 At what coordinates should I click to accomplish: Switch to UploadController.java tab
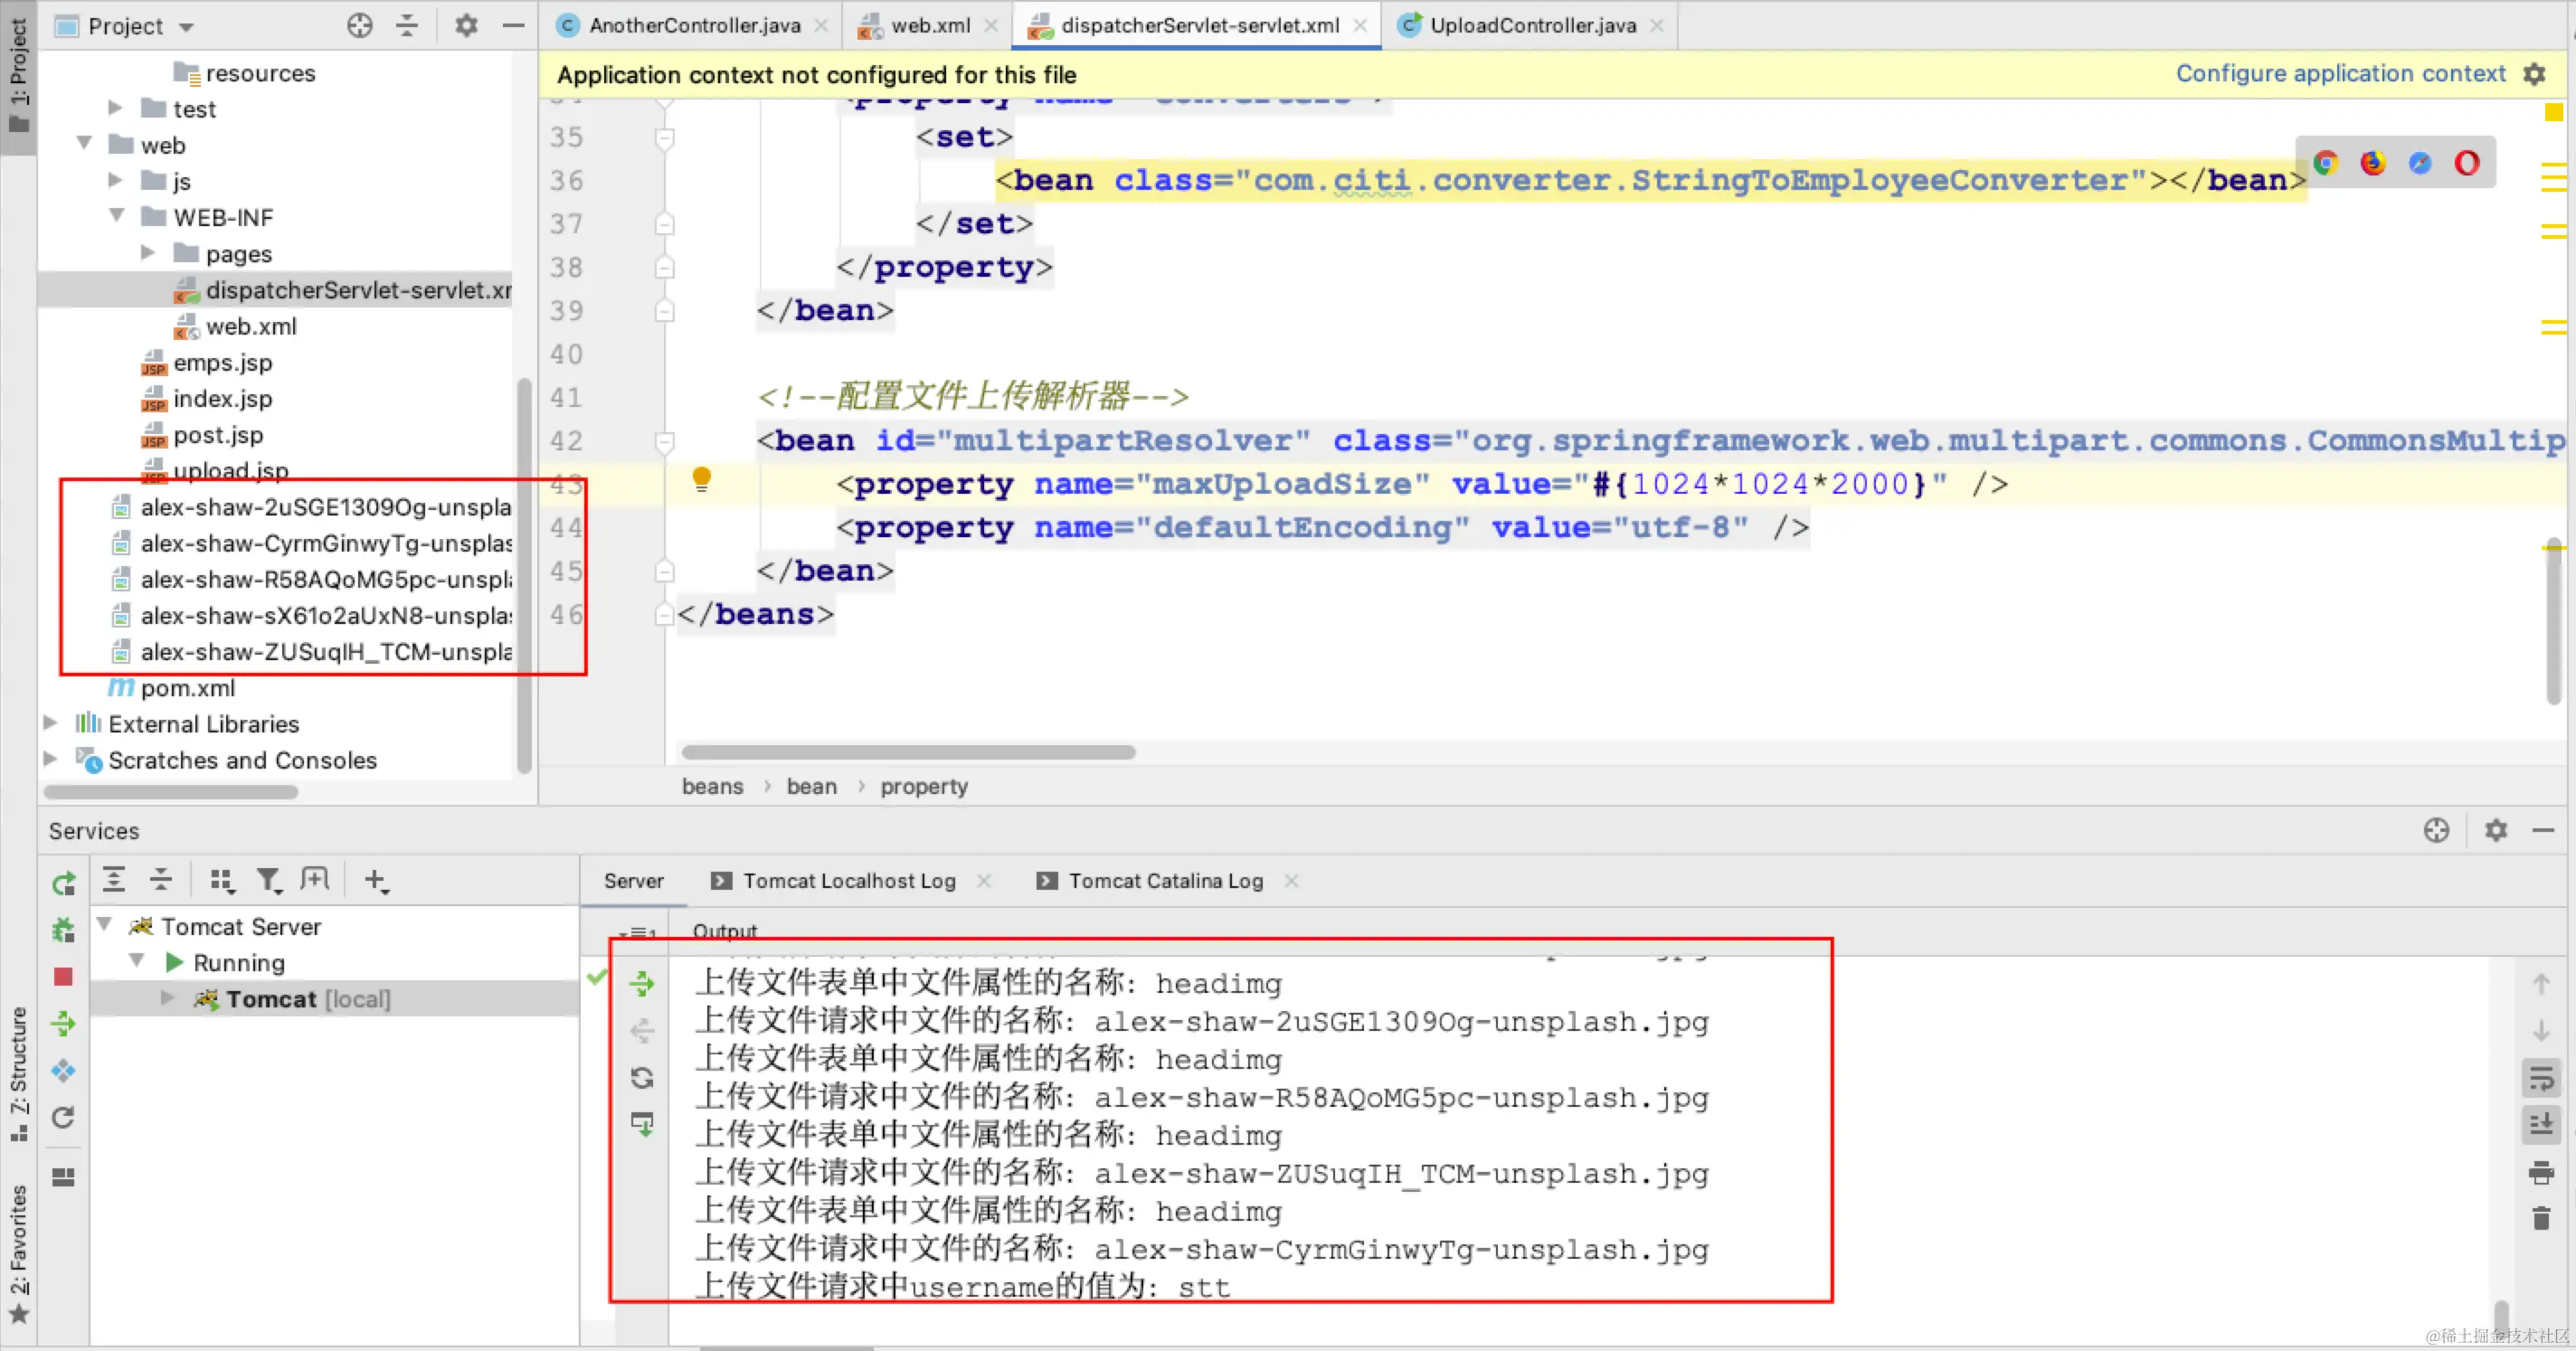[x=1531, y=25]
